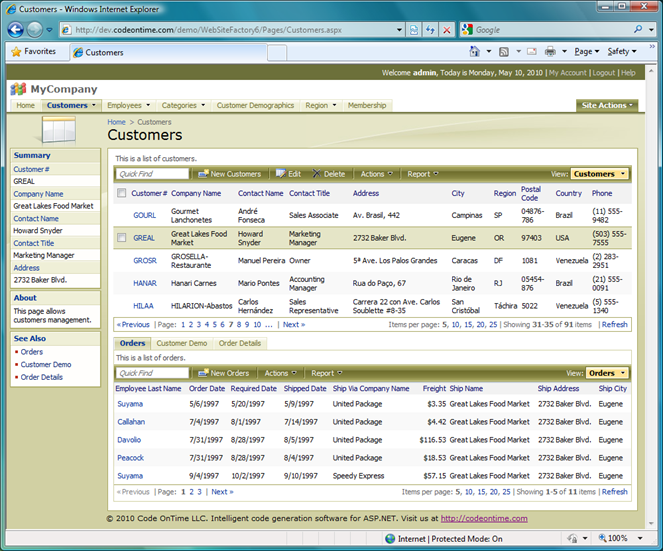Open the Actions dropdown in orders toolbar
The height and width of the screenshot is (551, 663).
[279, 373]
